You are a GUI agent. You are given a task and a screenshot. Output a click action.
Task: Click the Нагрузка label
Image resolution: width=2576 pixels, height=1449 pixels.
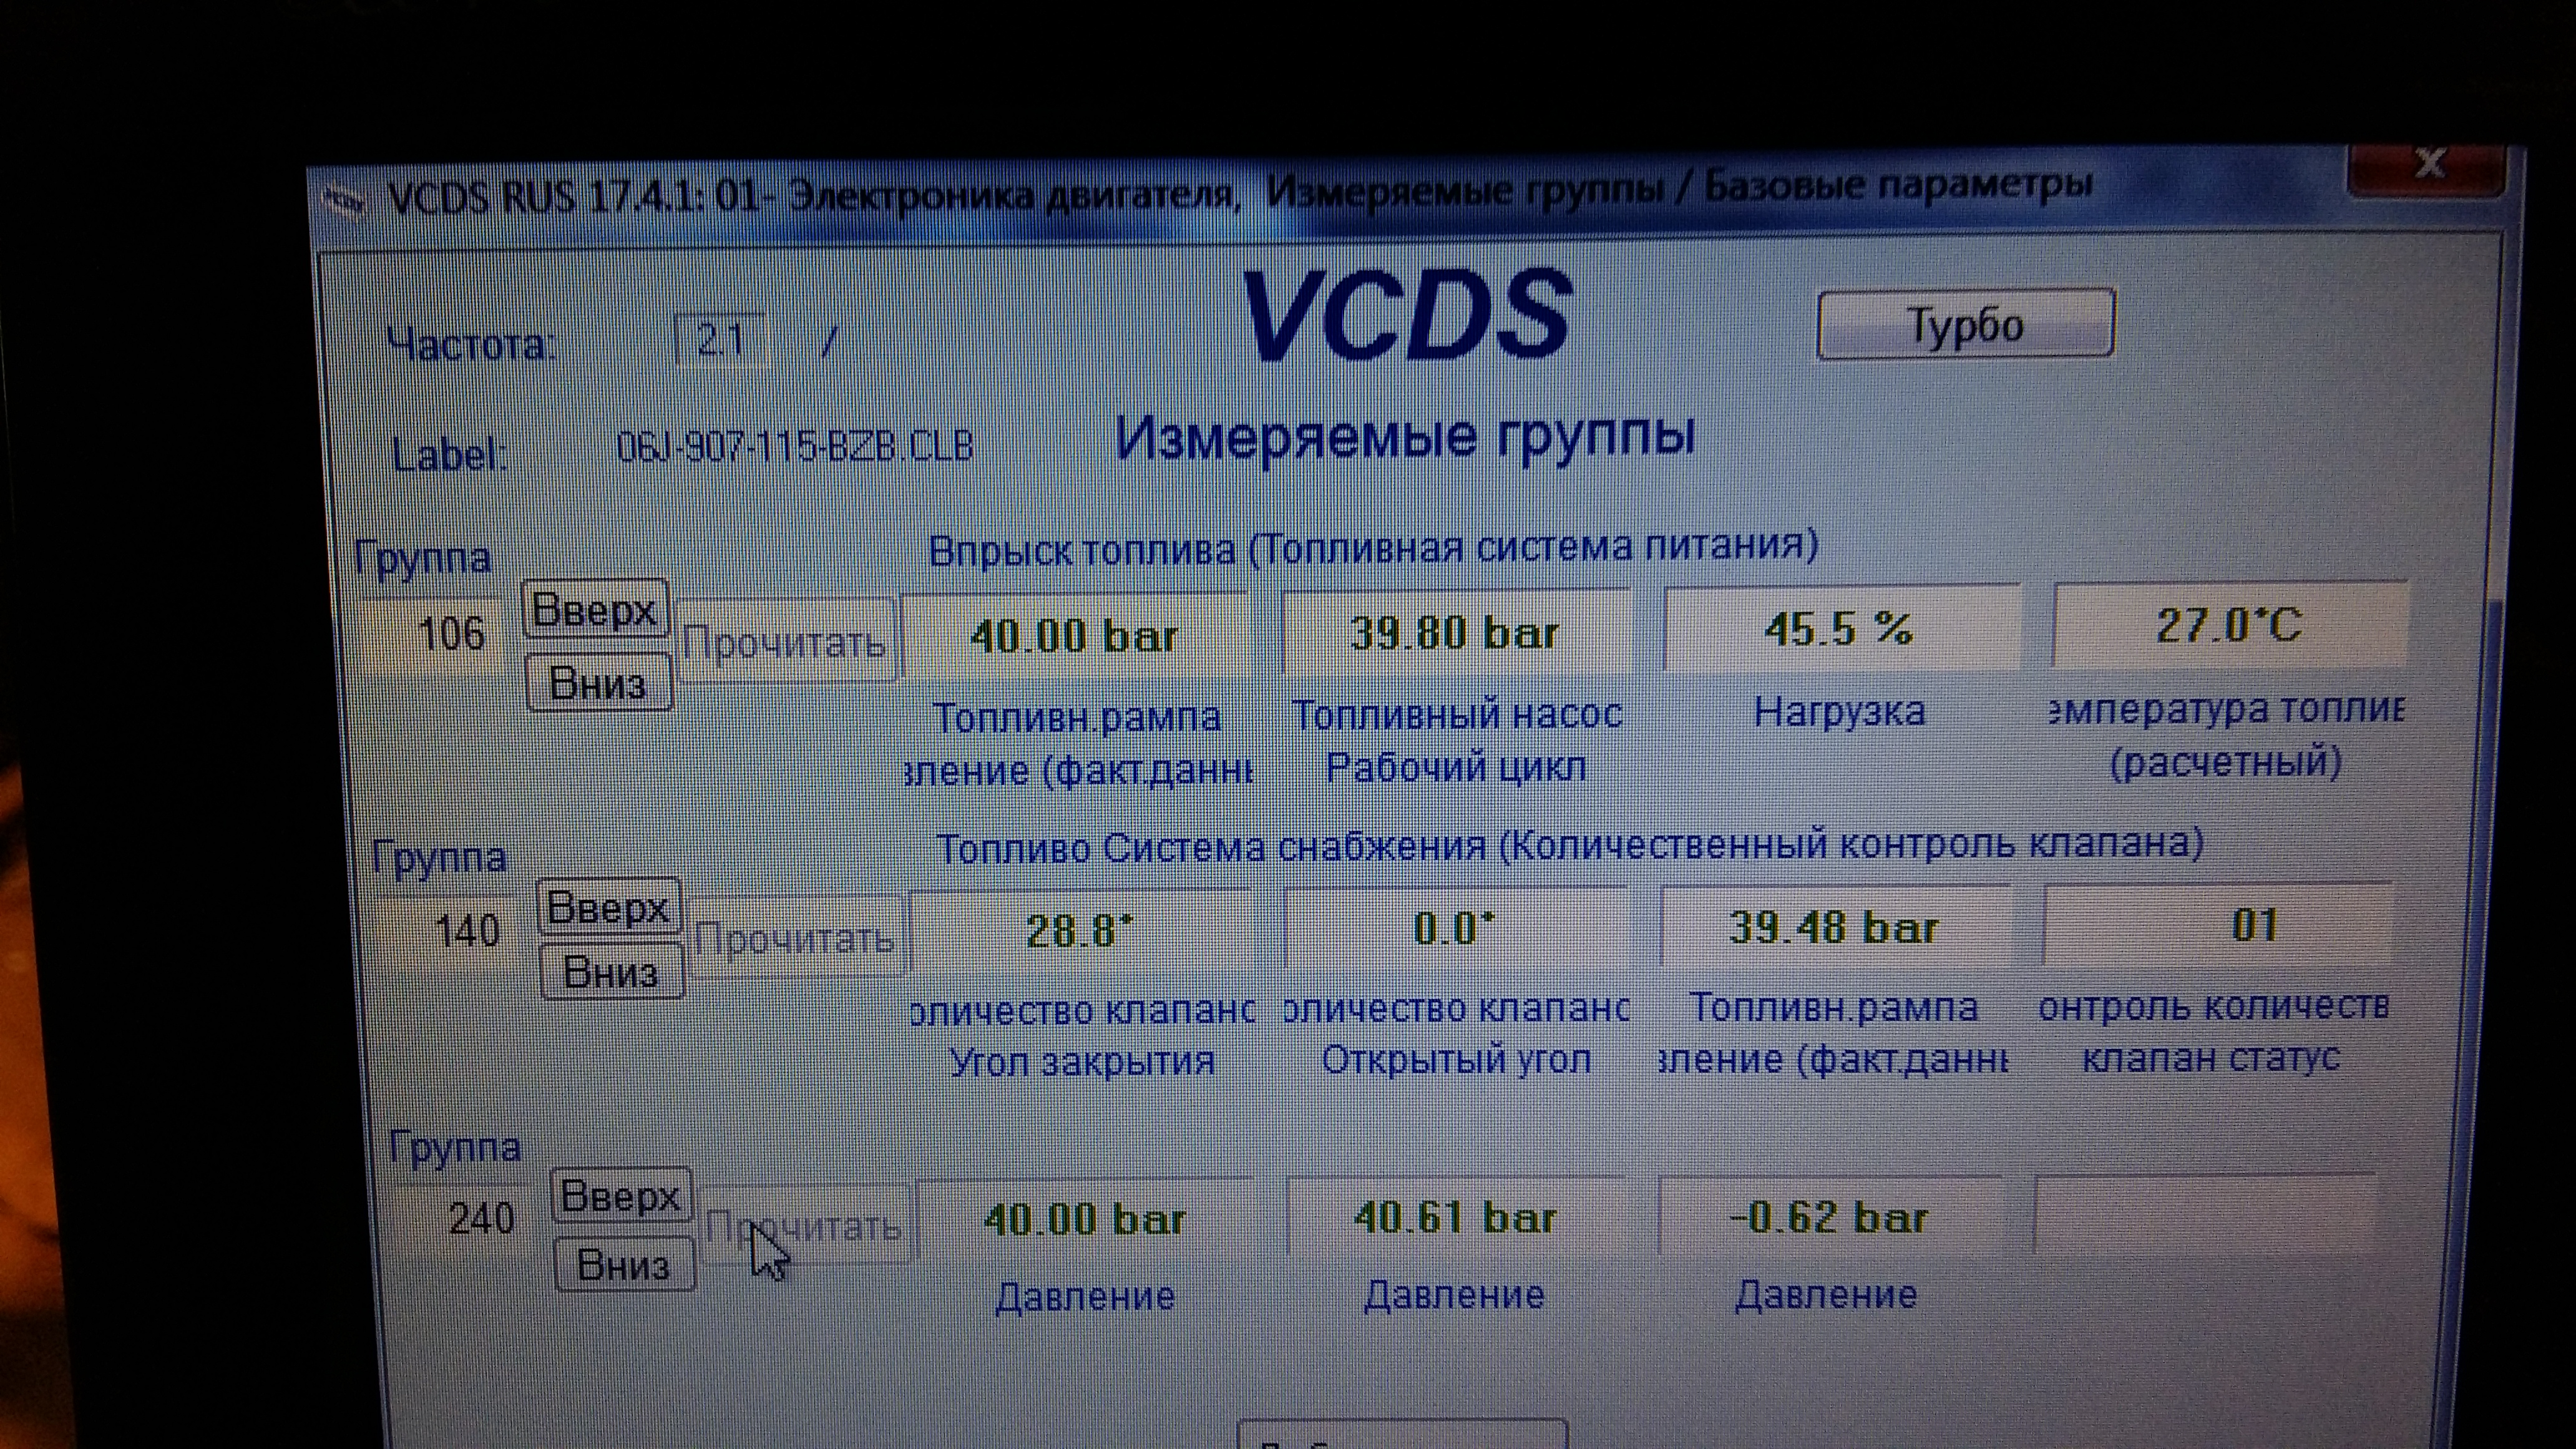pos(1840,712)
